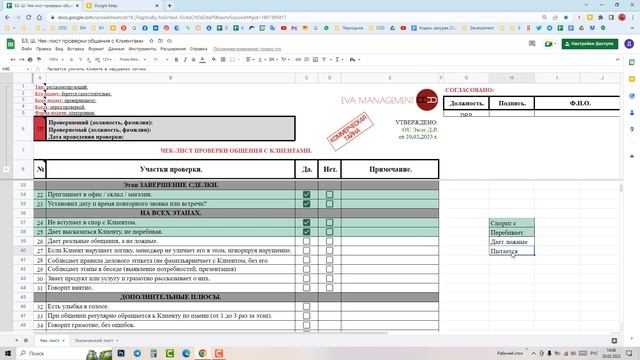
Task: Switch to the Чек-лист sheet tab
Action: click(52, 340)
